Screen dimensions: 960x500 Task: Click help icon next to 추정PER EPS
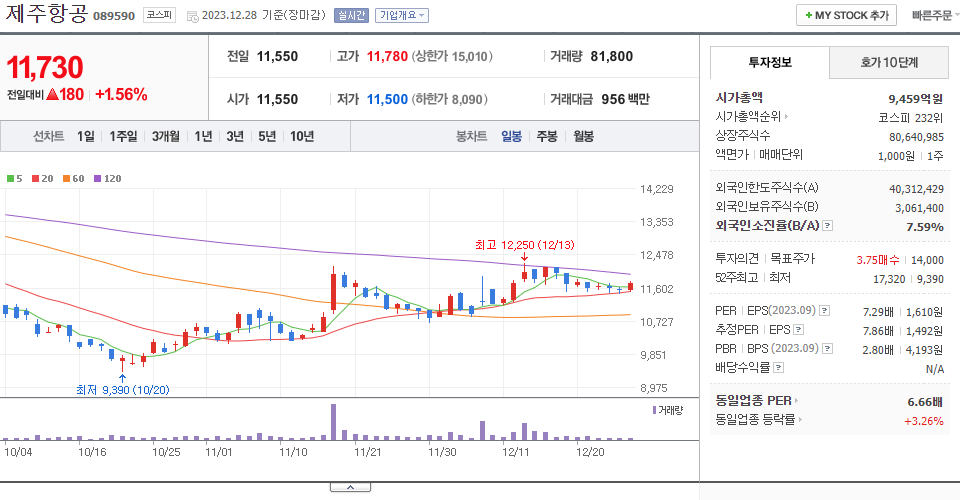tap(798, 330)
